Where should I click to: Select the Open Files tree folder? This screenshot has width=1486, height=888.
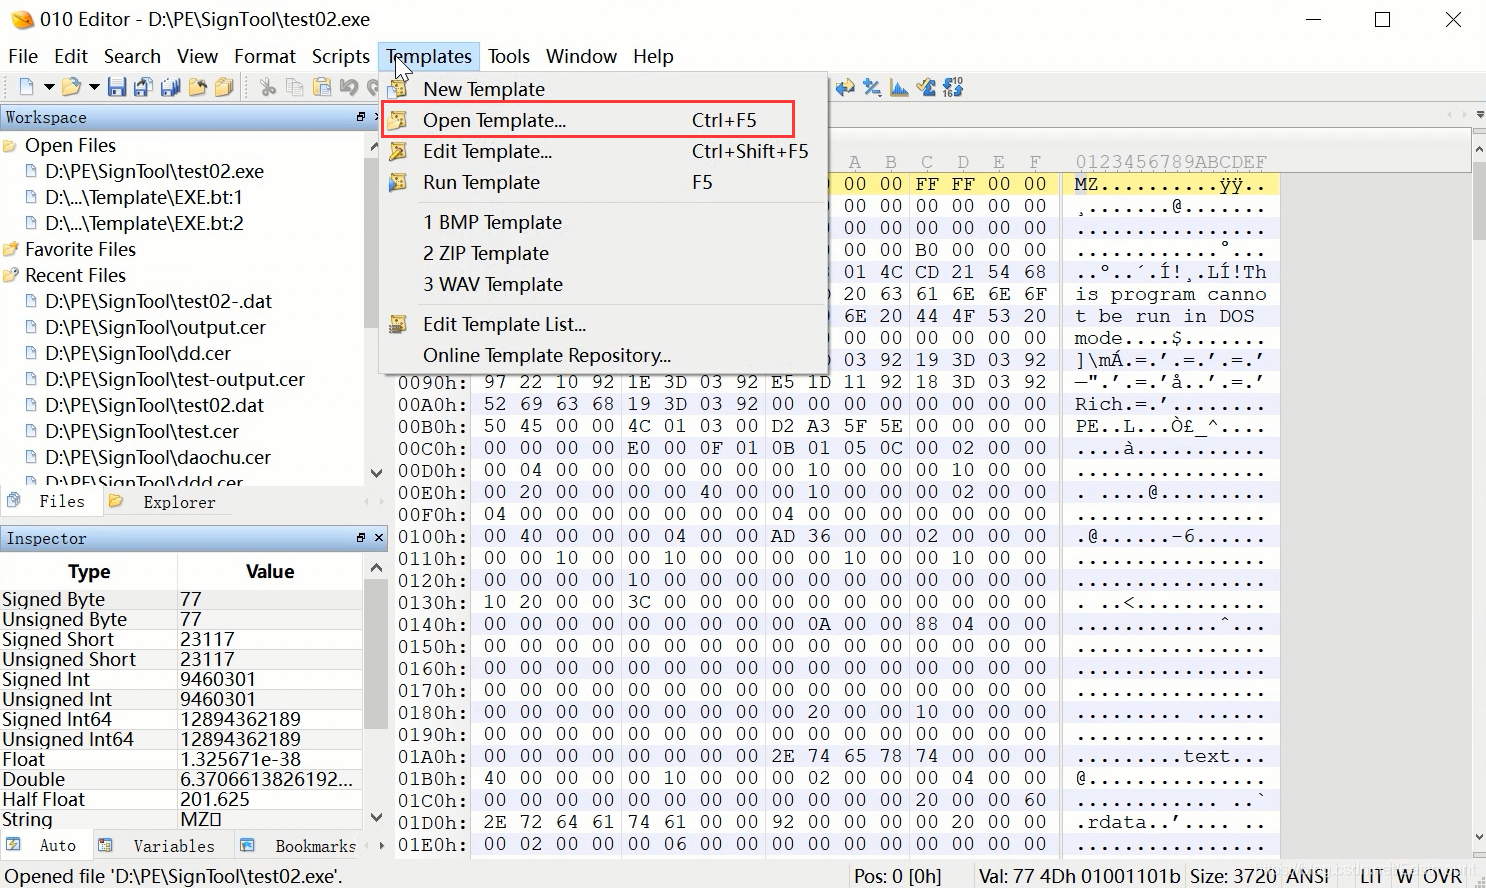(70, 145)
